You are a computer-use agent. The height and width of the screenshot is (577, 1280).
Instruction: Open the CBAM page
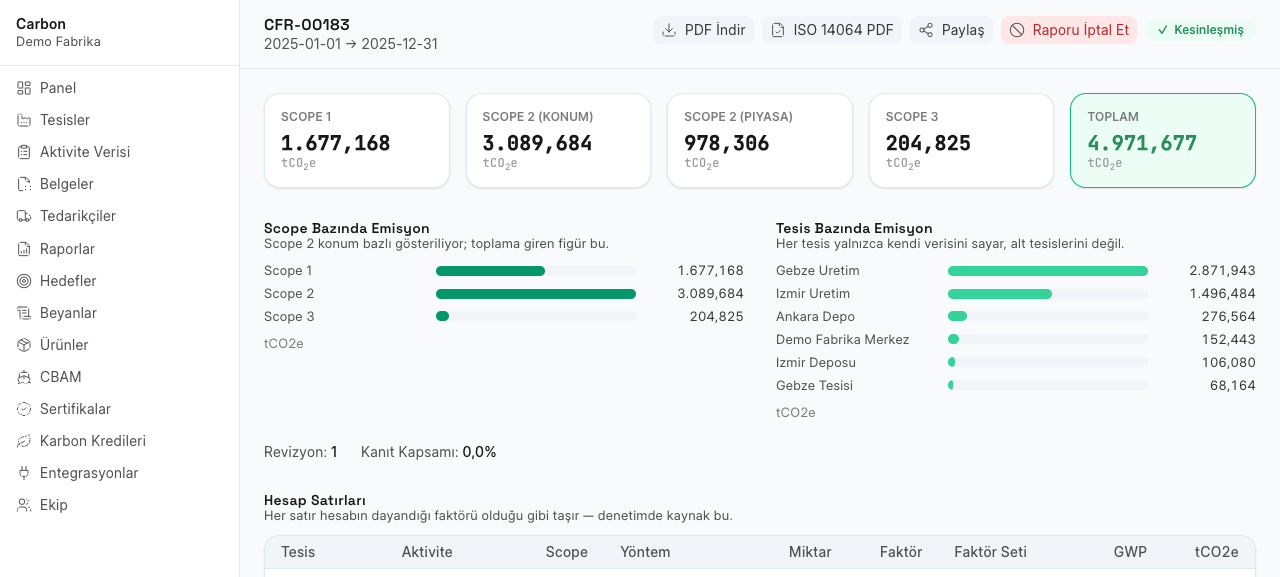pos(120,377)
